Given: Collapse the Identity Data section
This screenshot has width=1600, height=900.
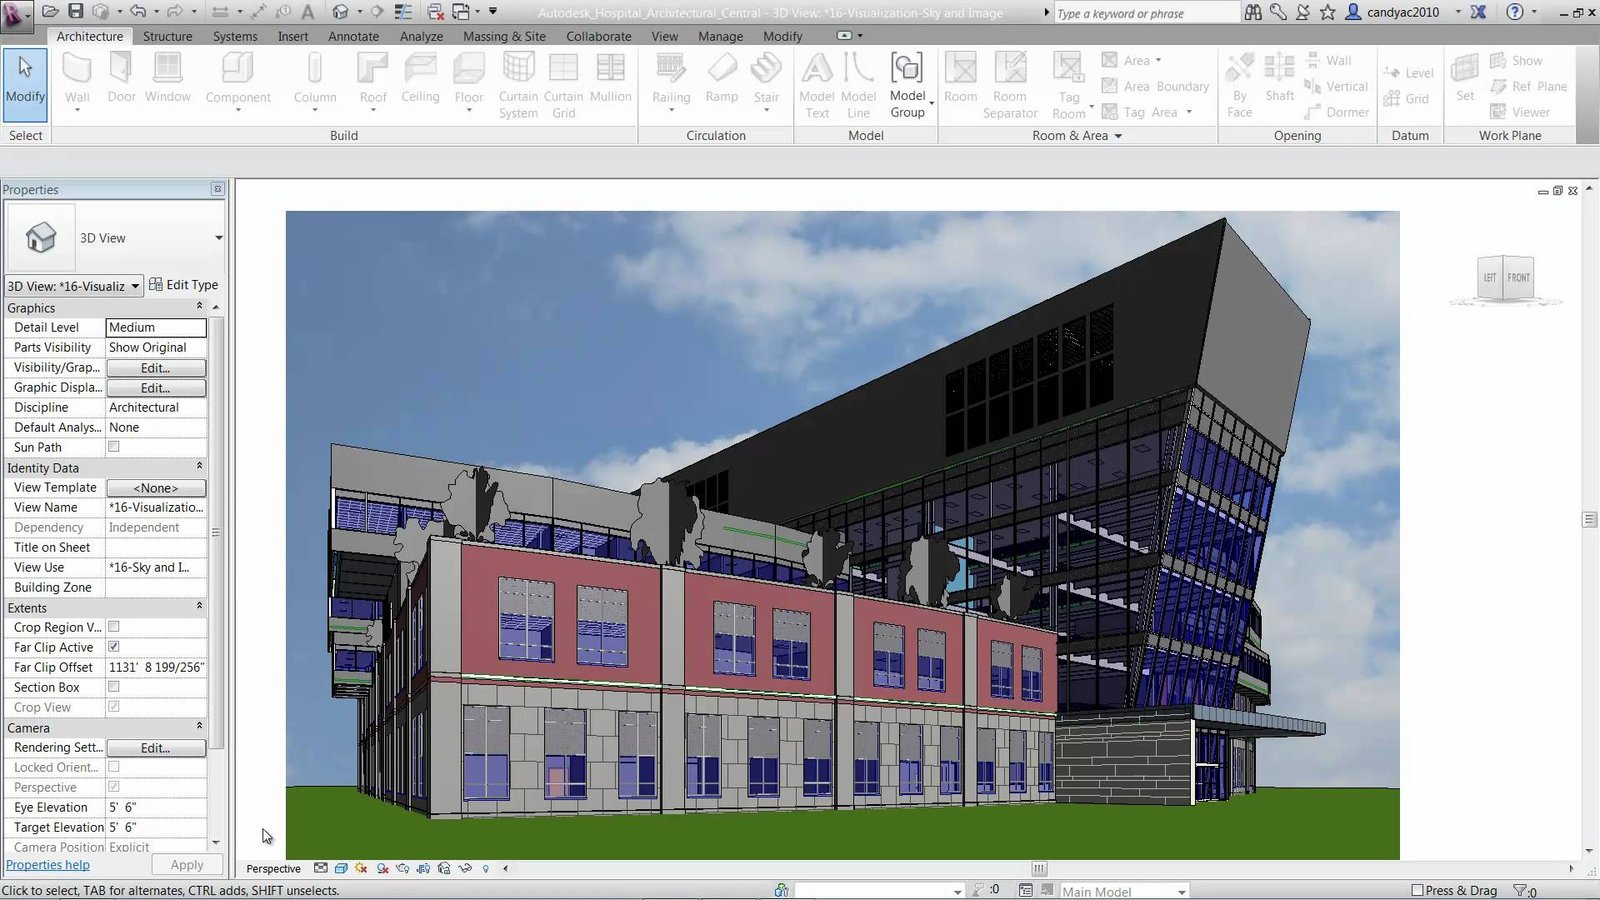Looking at the screenshot, I should click(x=199, y=466).
